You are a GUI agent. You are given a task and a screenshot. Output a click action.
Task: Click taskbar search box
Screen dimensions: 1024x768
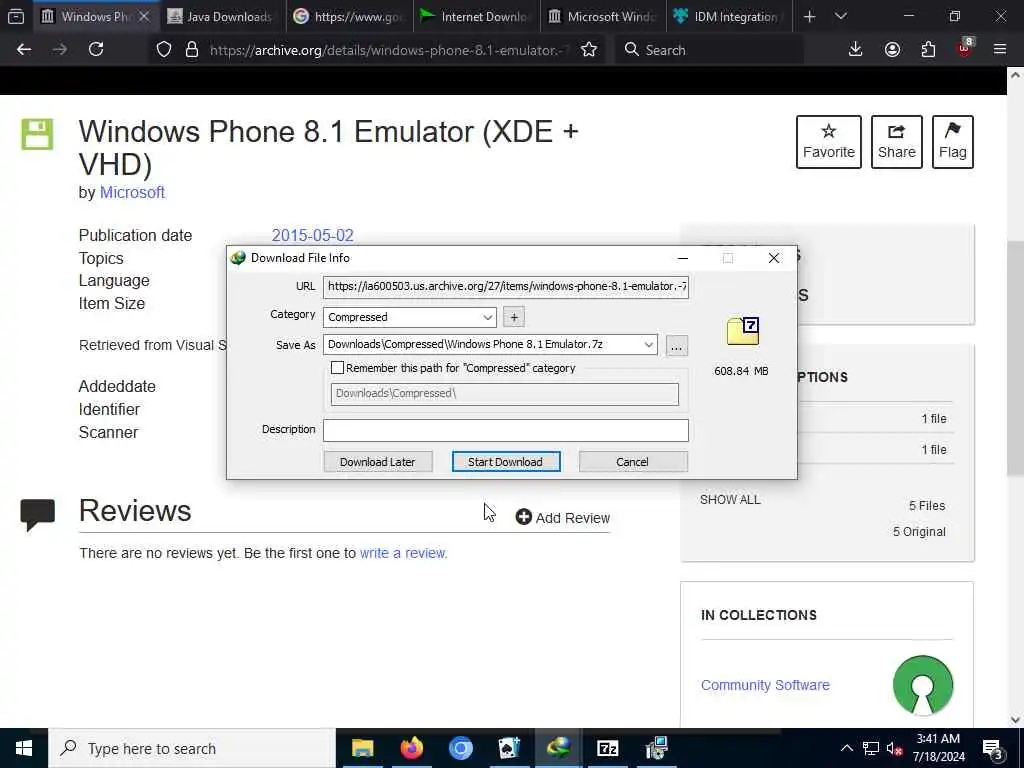[191, 748]
